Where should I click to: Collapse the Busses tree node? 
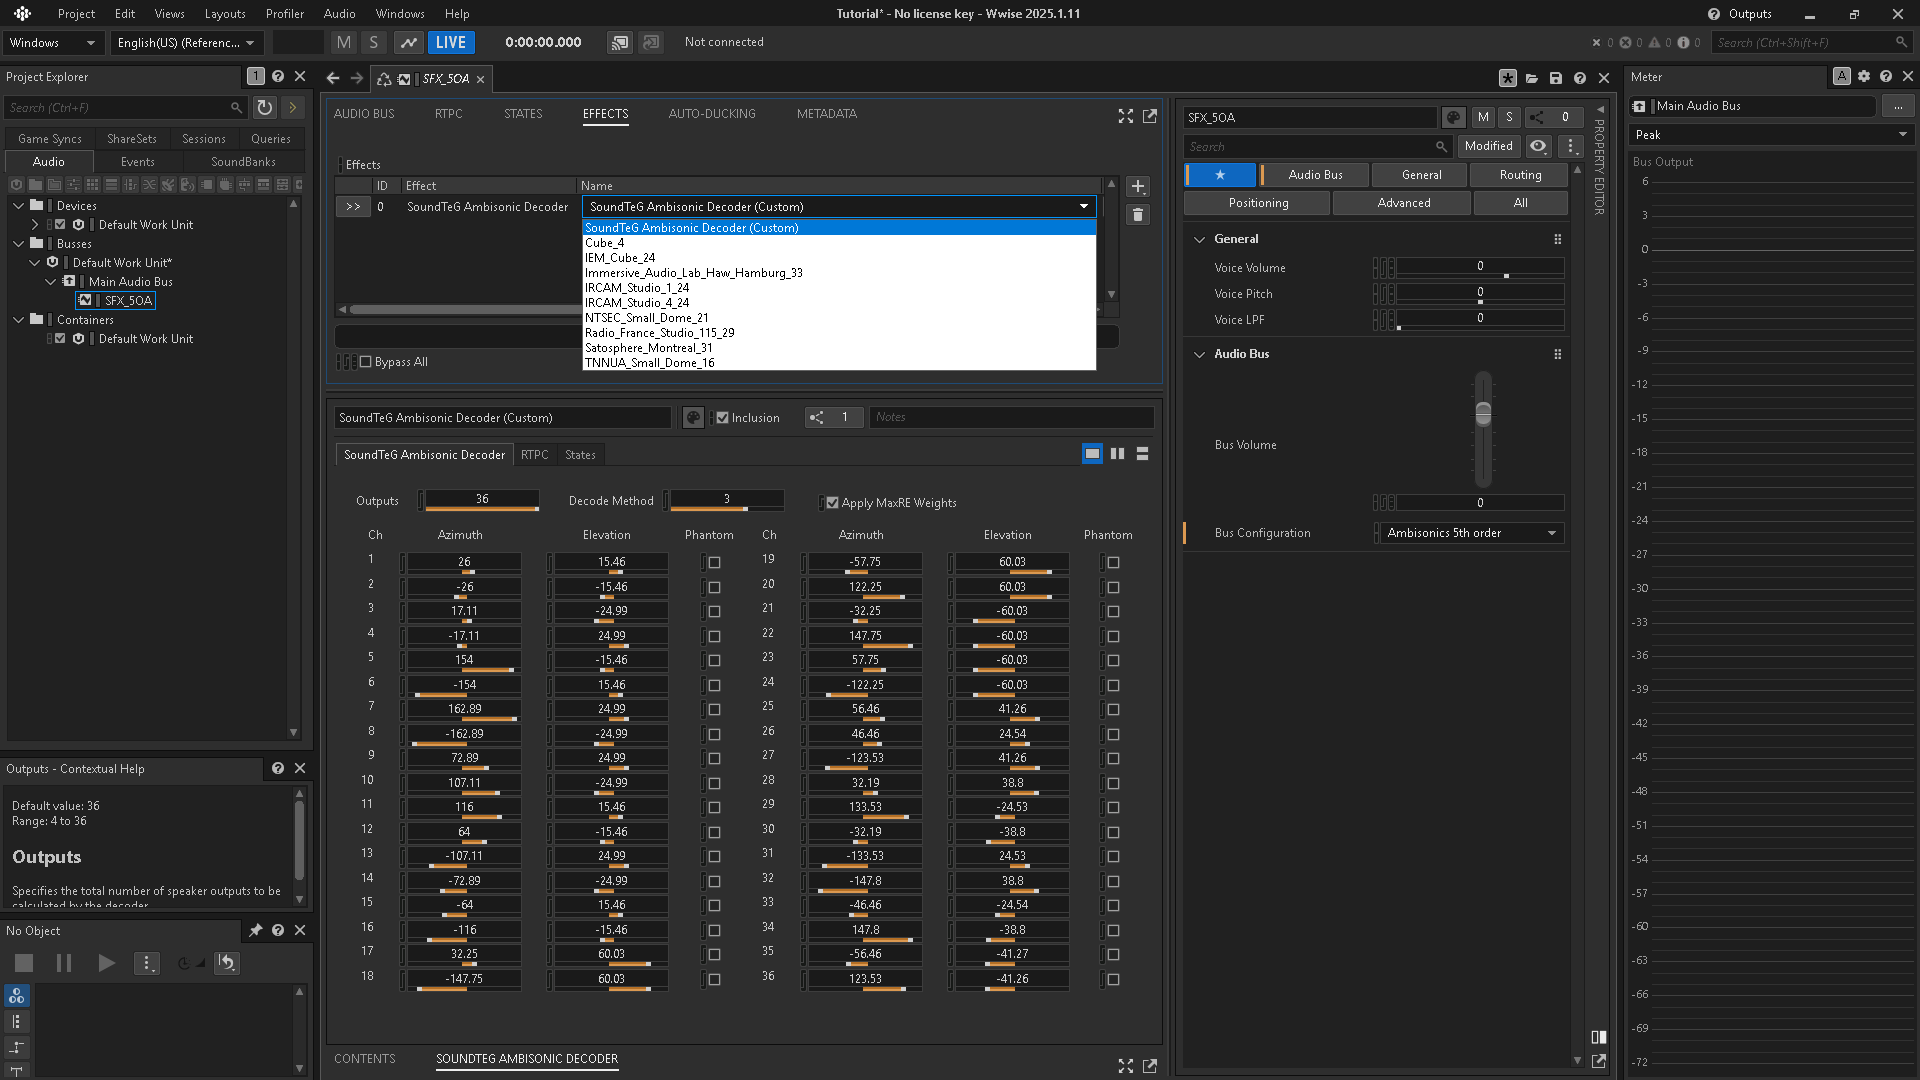19,244
